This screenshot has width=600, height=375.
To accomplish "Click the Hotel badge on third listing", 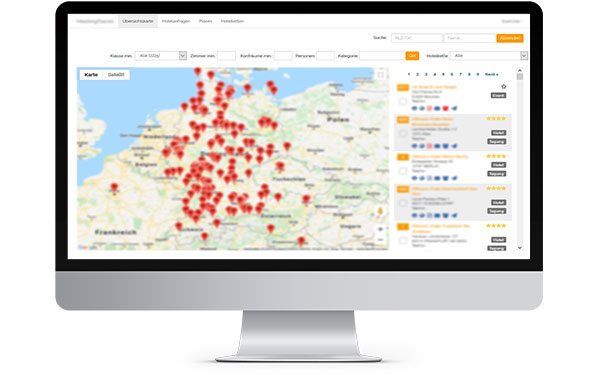I will [498, 165].
